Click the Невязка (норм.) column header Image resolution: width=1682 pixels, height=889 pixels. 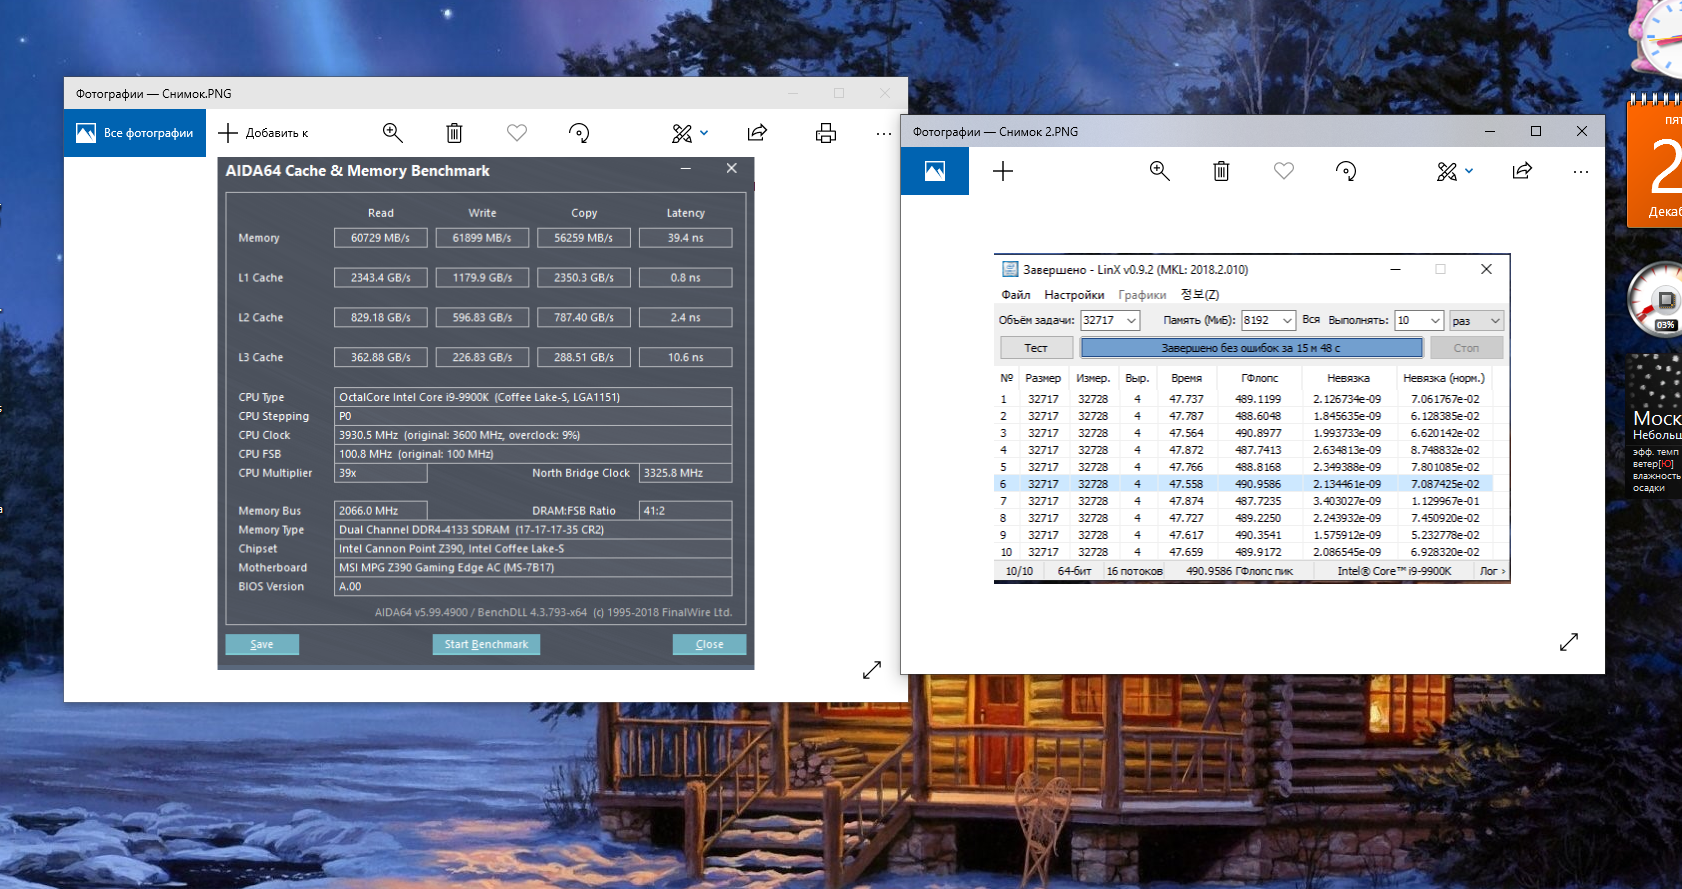coord(1443,378)
